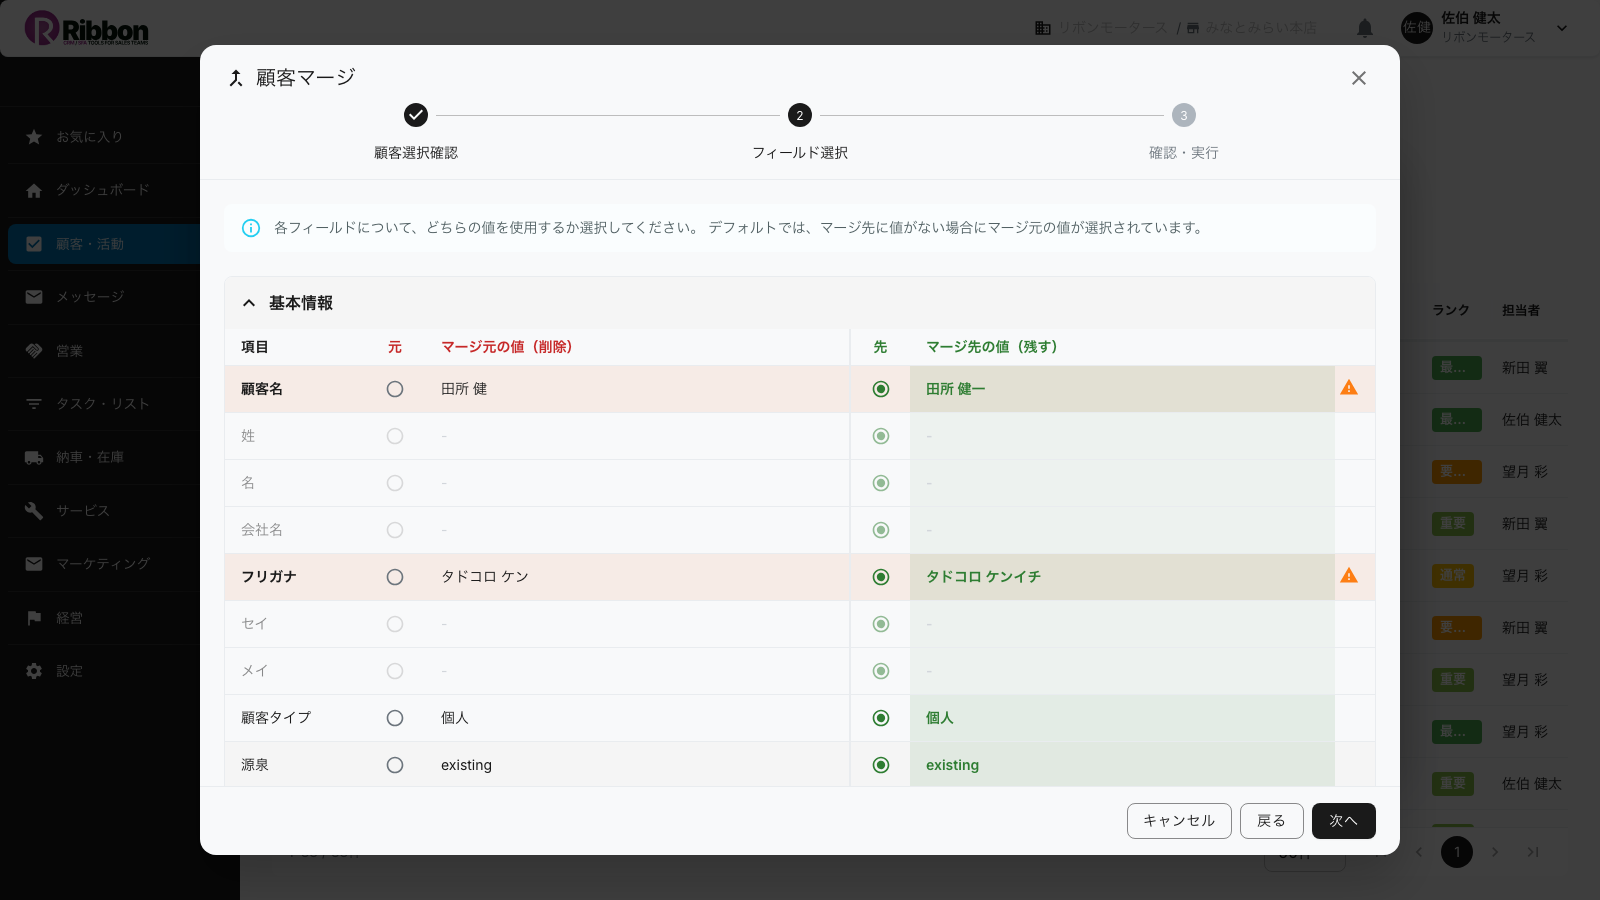Click the キャンセル button
The image size is (1600, 900).
[1179, 821]
